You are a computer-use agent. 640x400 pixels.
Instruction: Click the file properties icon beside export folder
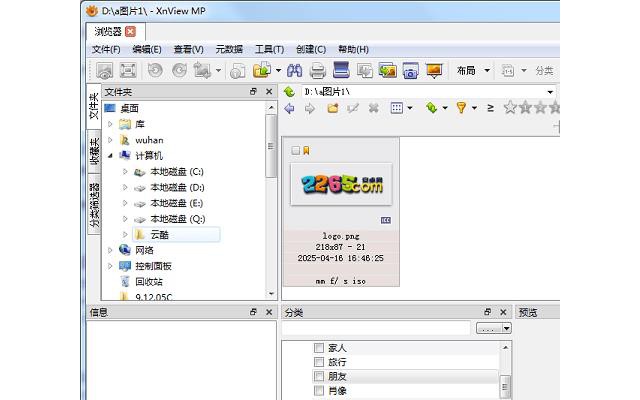click(x=238, y=71)
